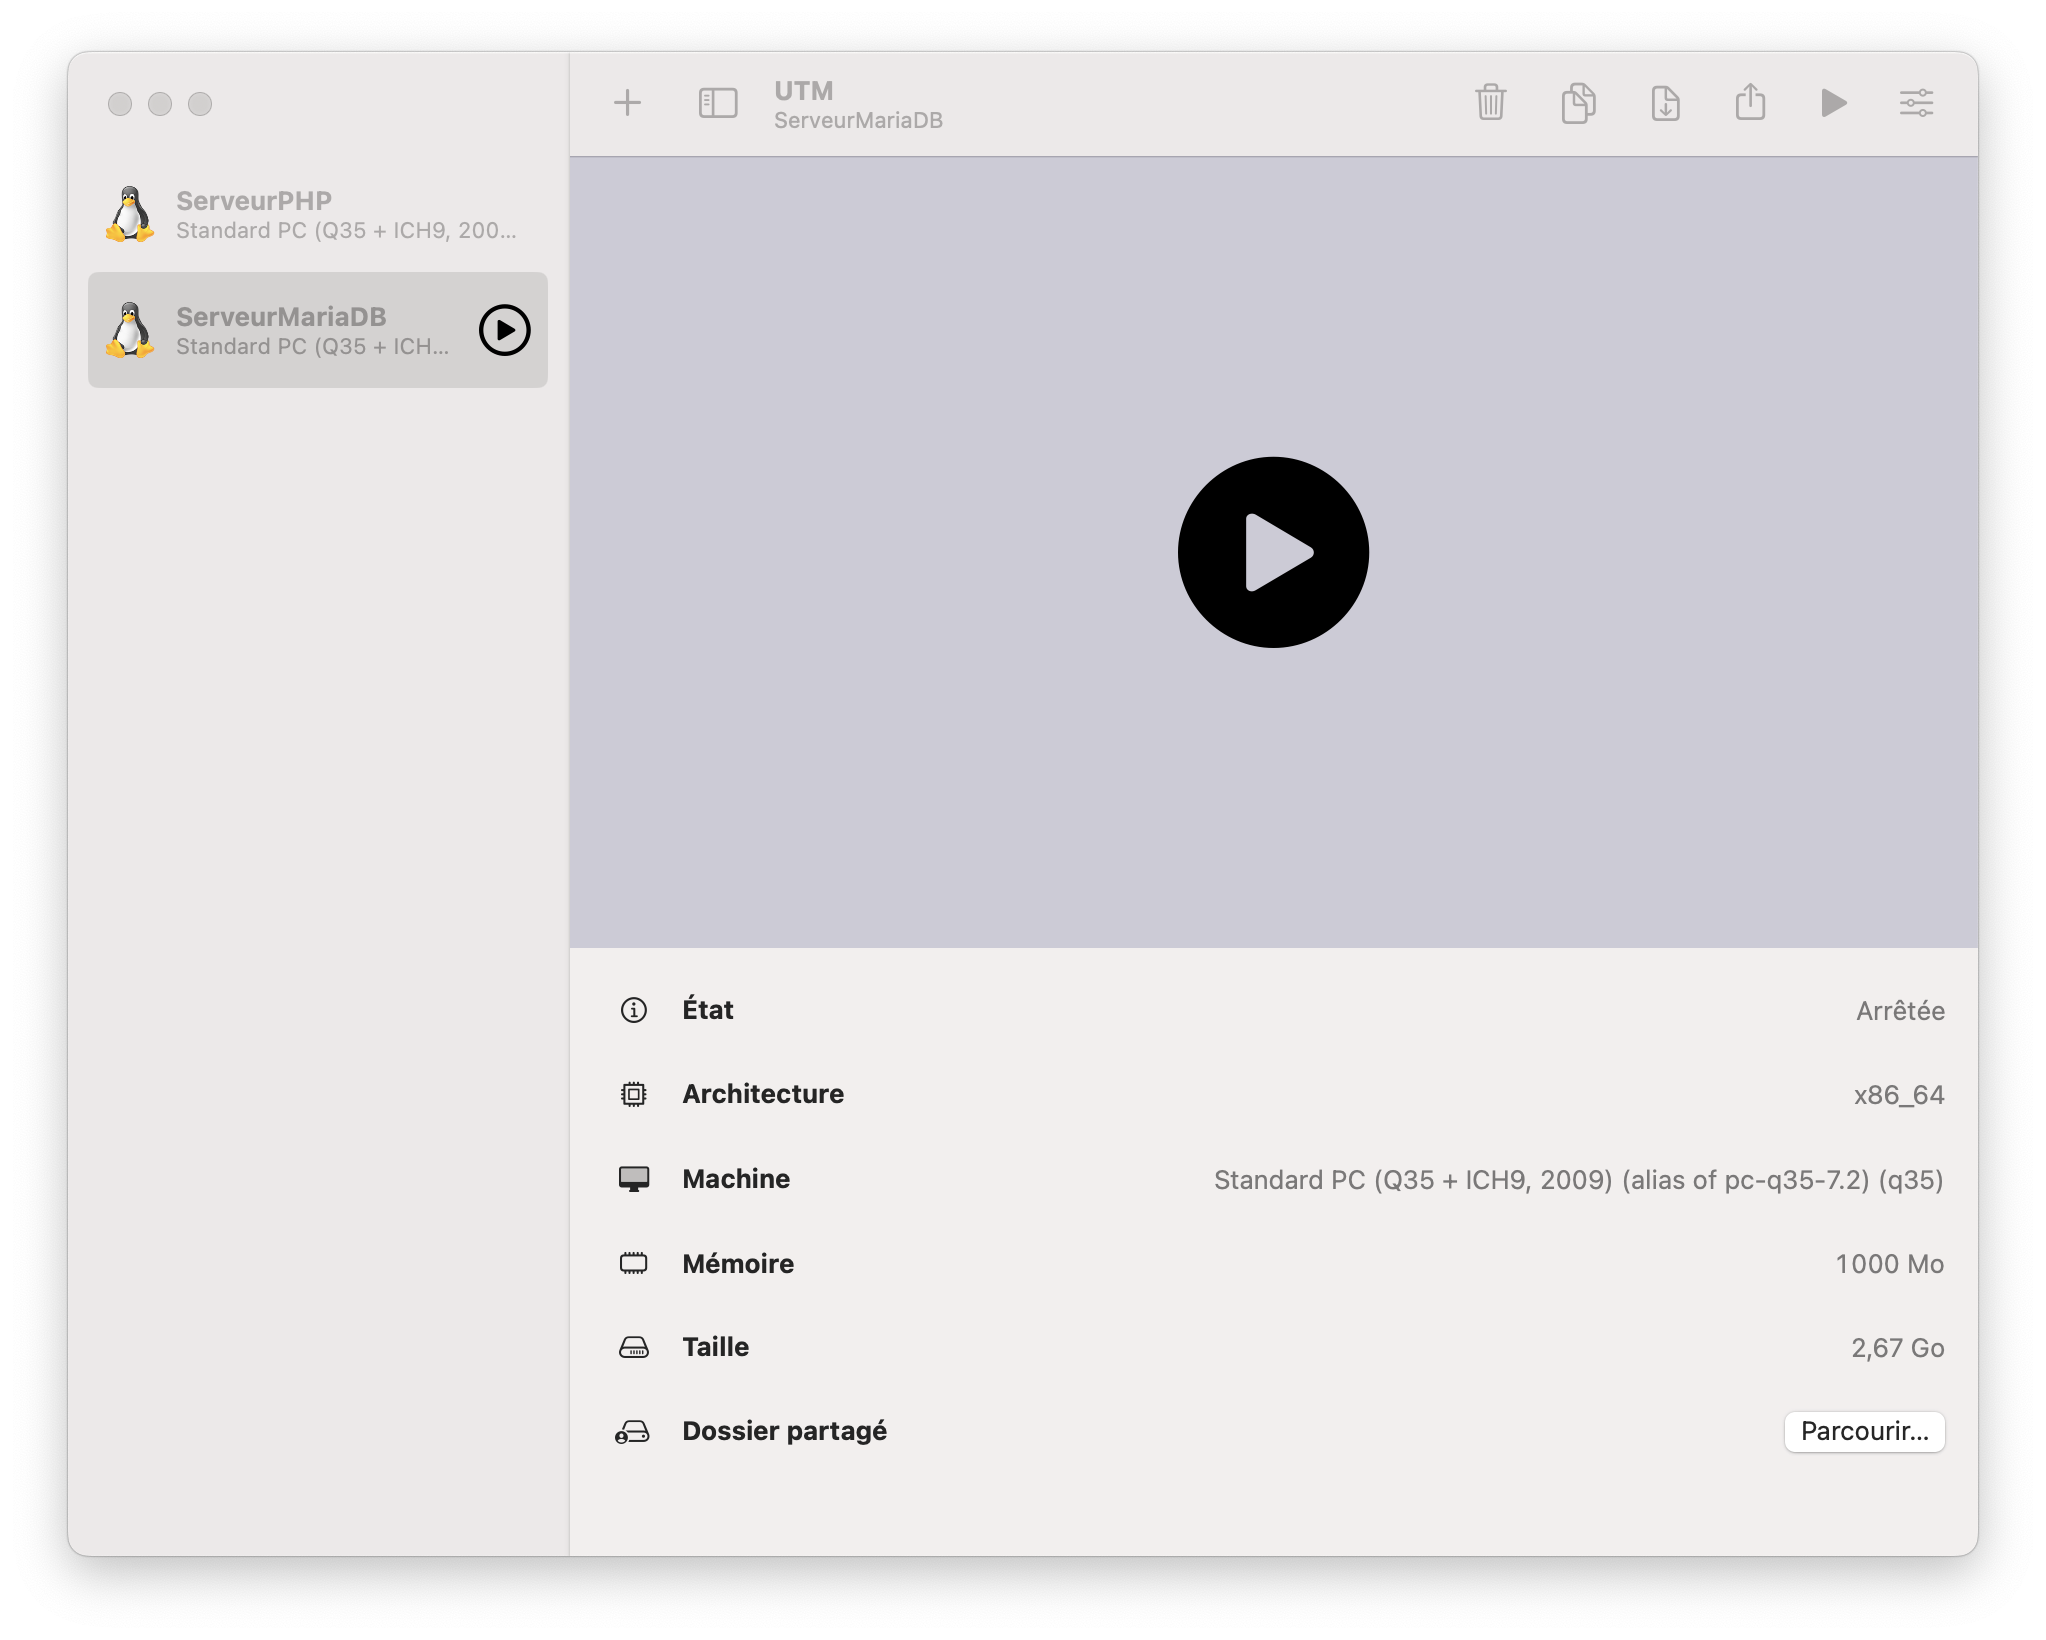Click the Architecture chip icon
Viewport: 2046px width, 1640px height.
[633, 1094]
